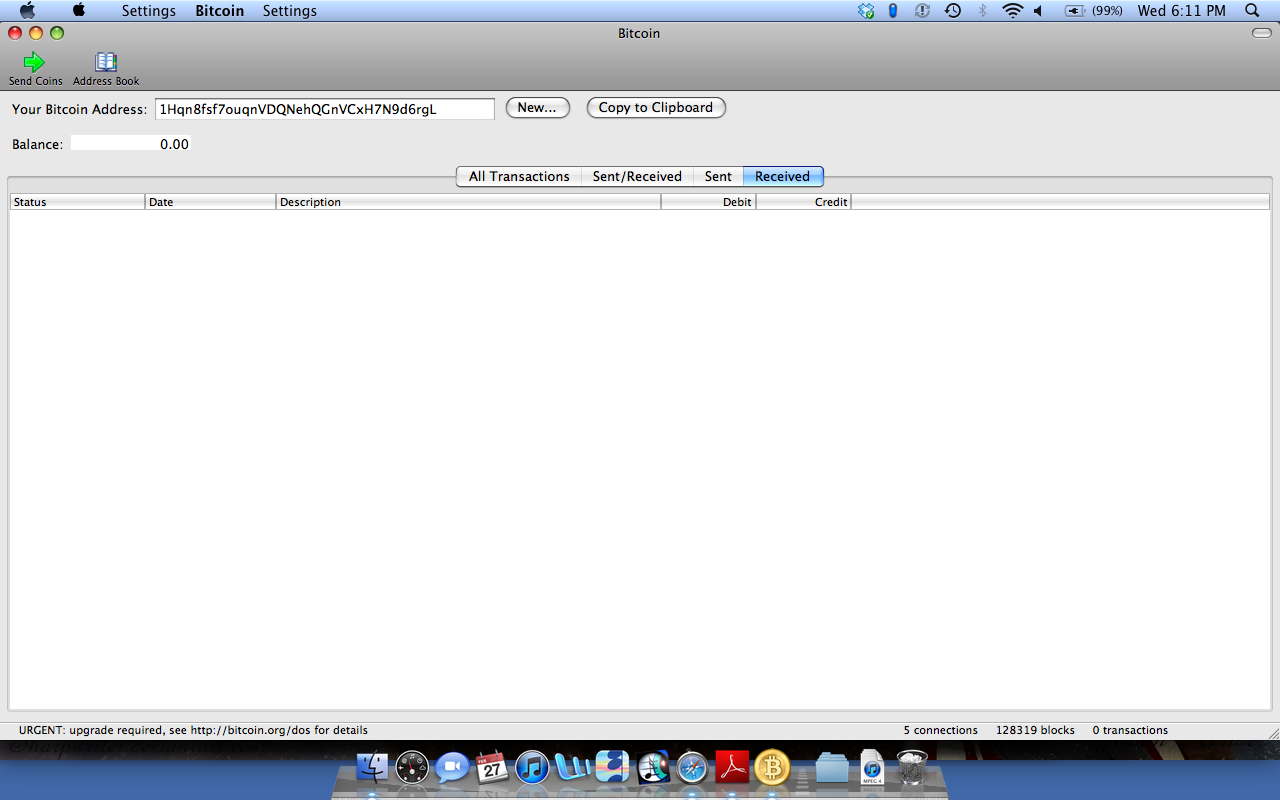Show only Sent transactions tab
The width and height of the screenshot is (1280, 800).
pos(718,176)
